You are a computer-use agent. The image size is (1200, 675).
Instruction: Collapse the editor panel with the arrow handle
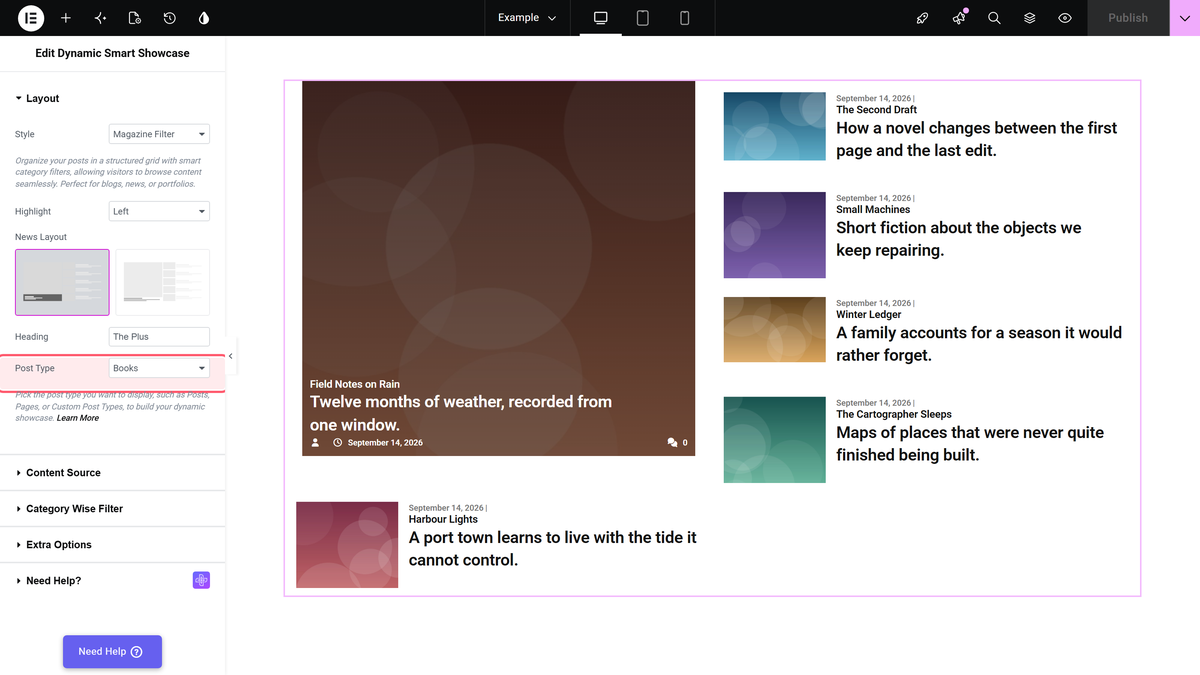[x=231, y=356]
